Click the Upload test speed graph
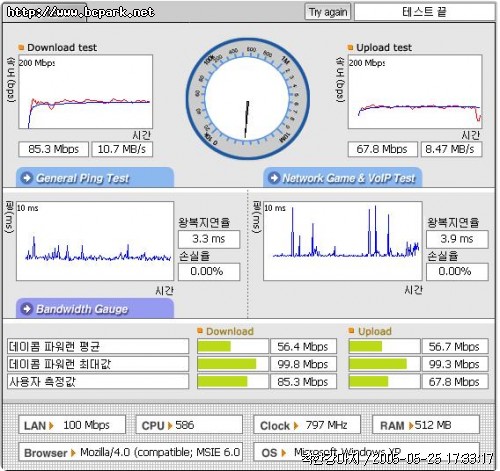The width and height of the screenshot is (500, 471). [415, 92]
